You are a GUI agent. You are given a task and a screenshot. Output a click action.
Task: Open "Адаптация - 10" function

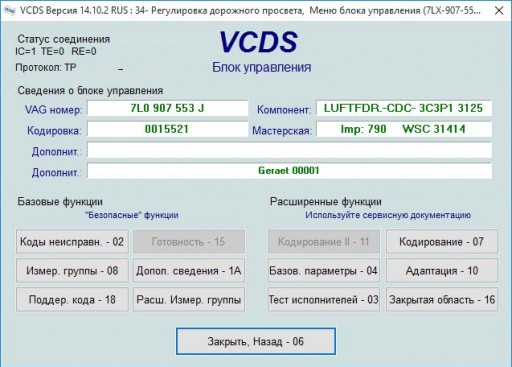coord(442,271)
